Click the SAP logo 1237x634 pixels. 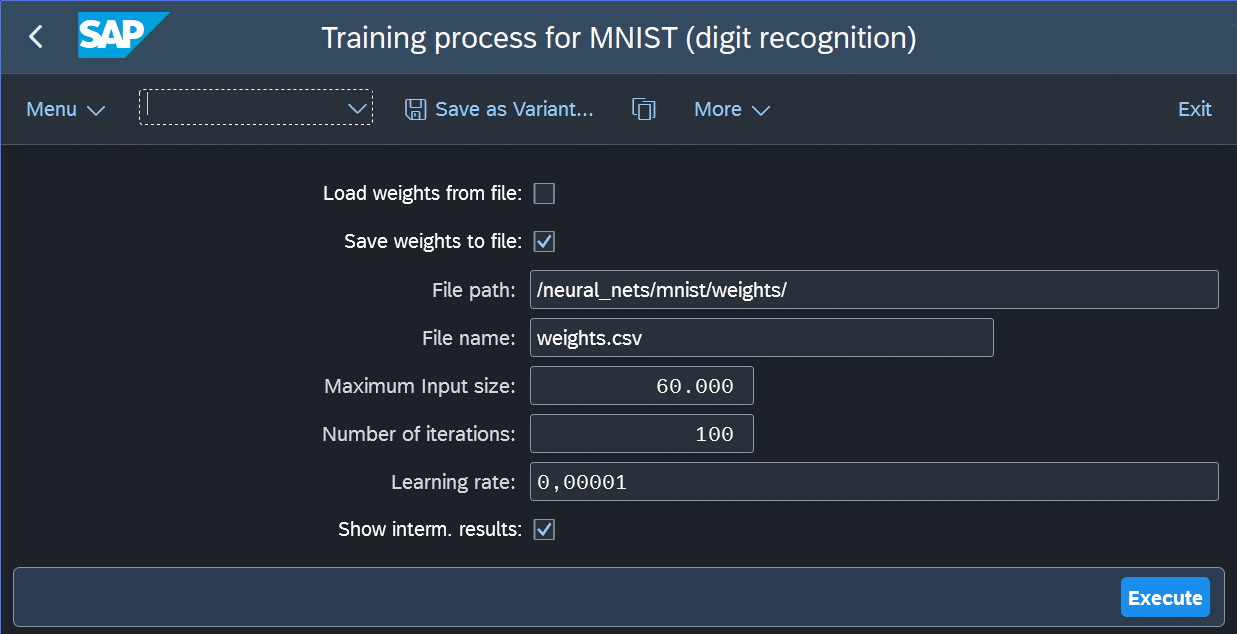pos(122,36)
